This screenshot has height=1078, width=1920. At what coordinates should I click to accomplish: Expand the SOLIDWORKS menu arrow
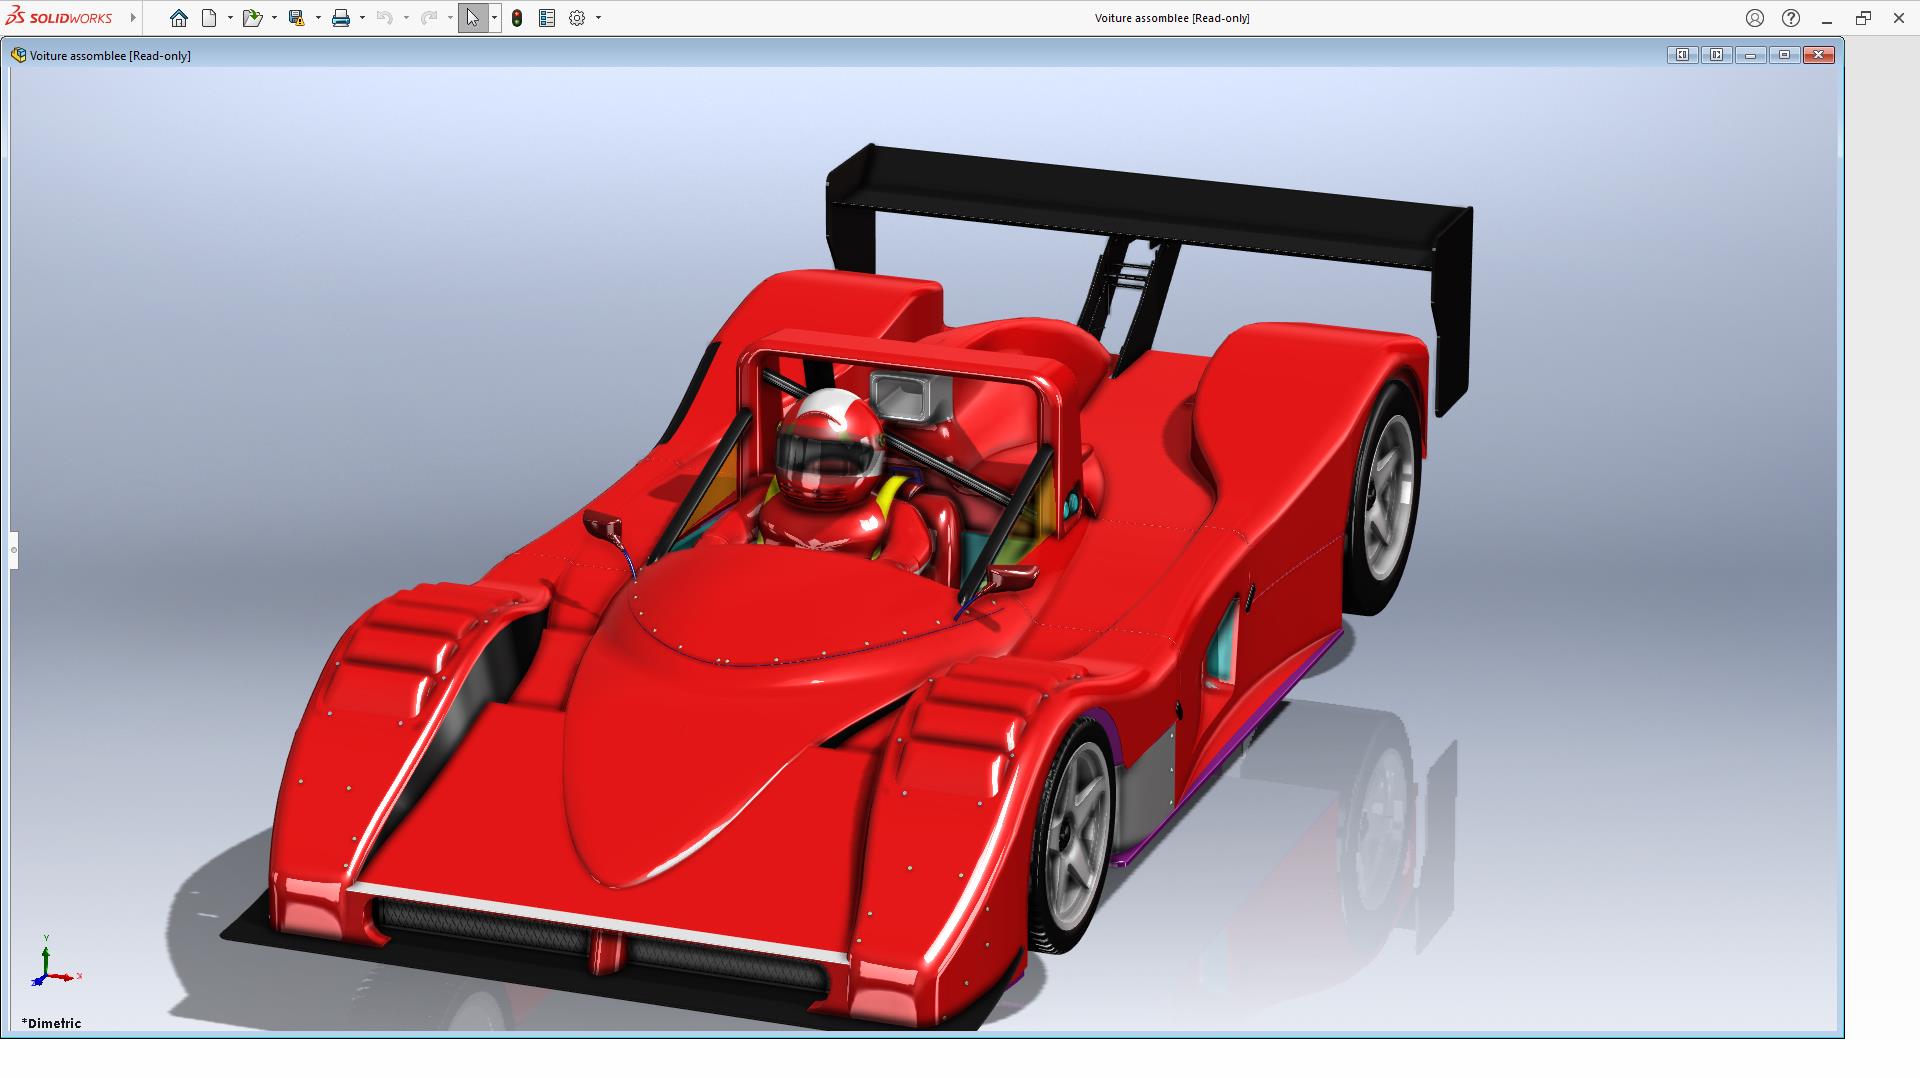pos(133,18)
